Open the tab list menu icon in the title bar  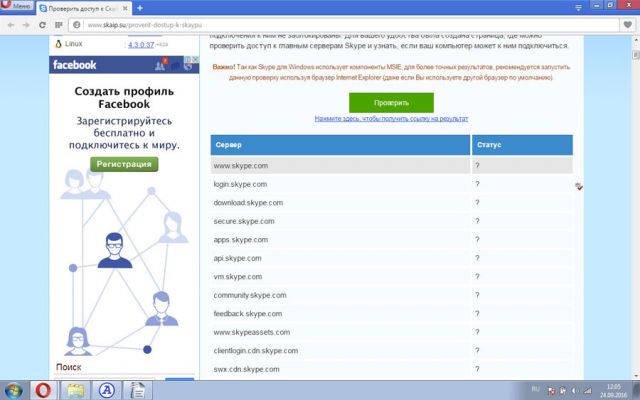578,8
